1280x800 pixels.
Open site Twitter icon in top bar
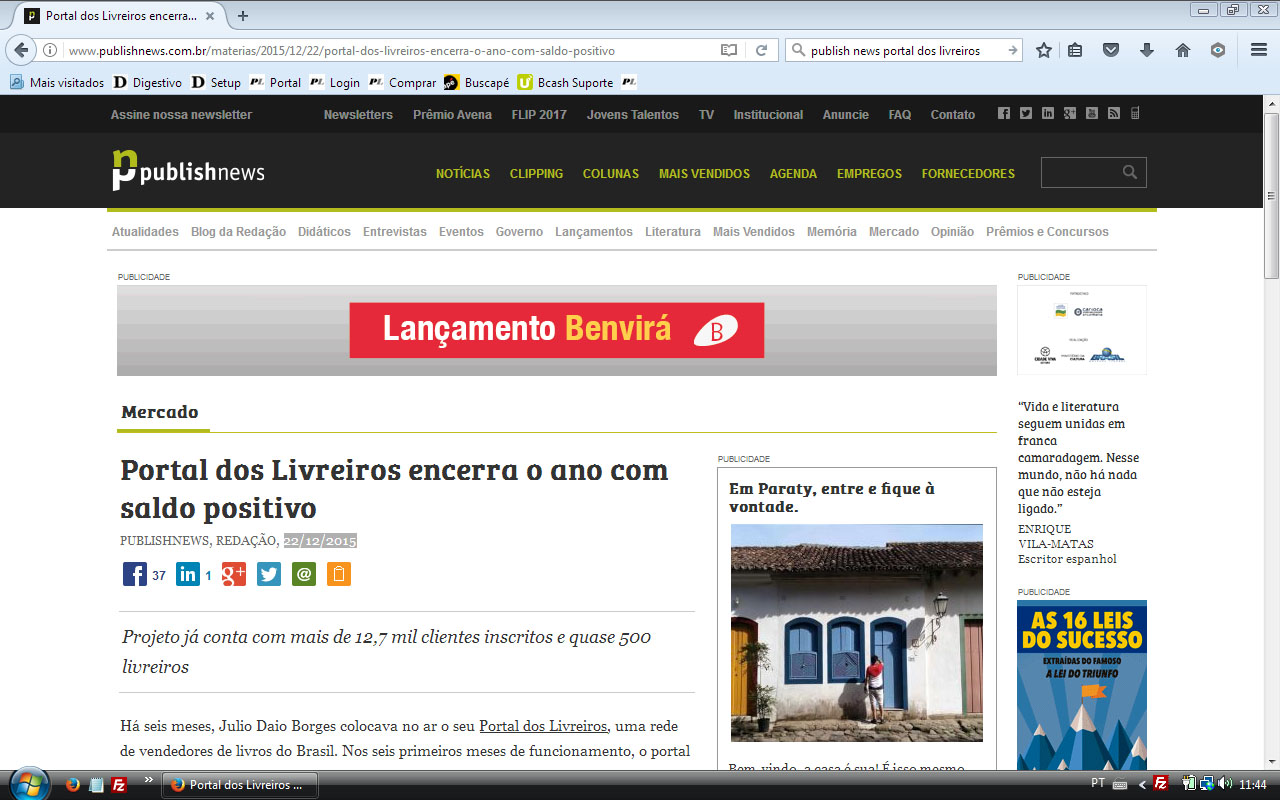[1026, 114]
